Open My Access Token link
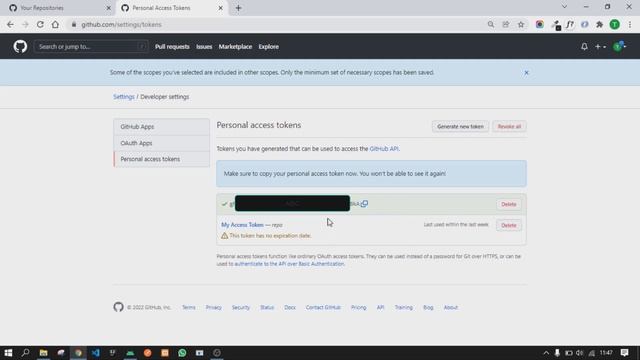This screenshot has width=640, height=360. (242, 225)
